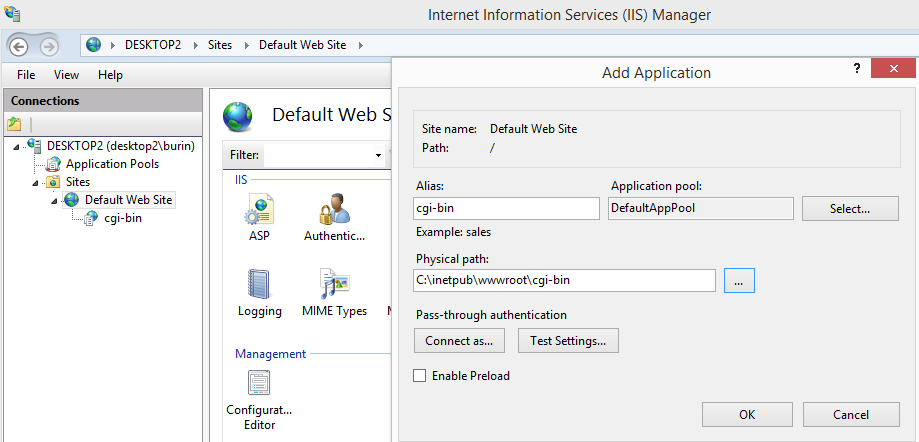
Task: Open the Filter dropdown arrow
Action: (x=378, y=155)
